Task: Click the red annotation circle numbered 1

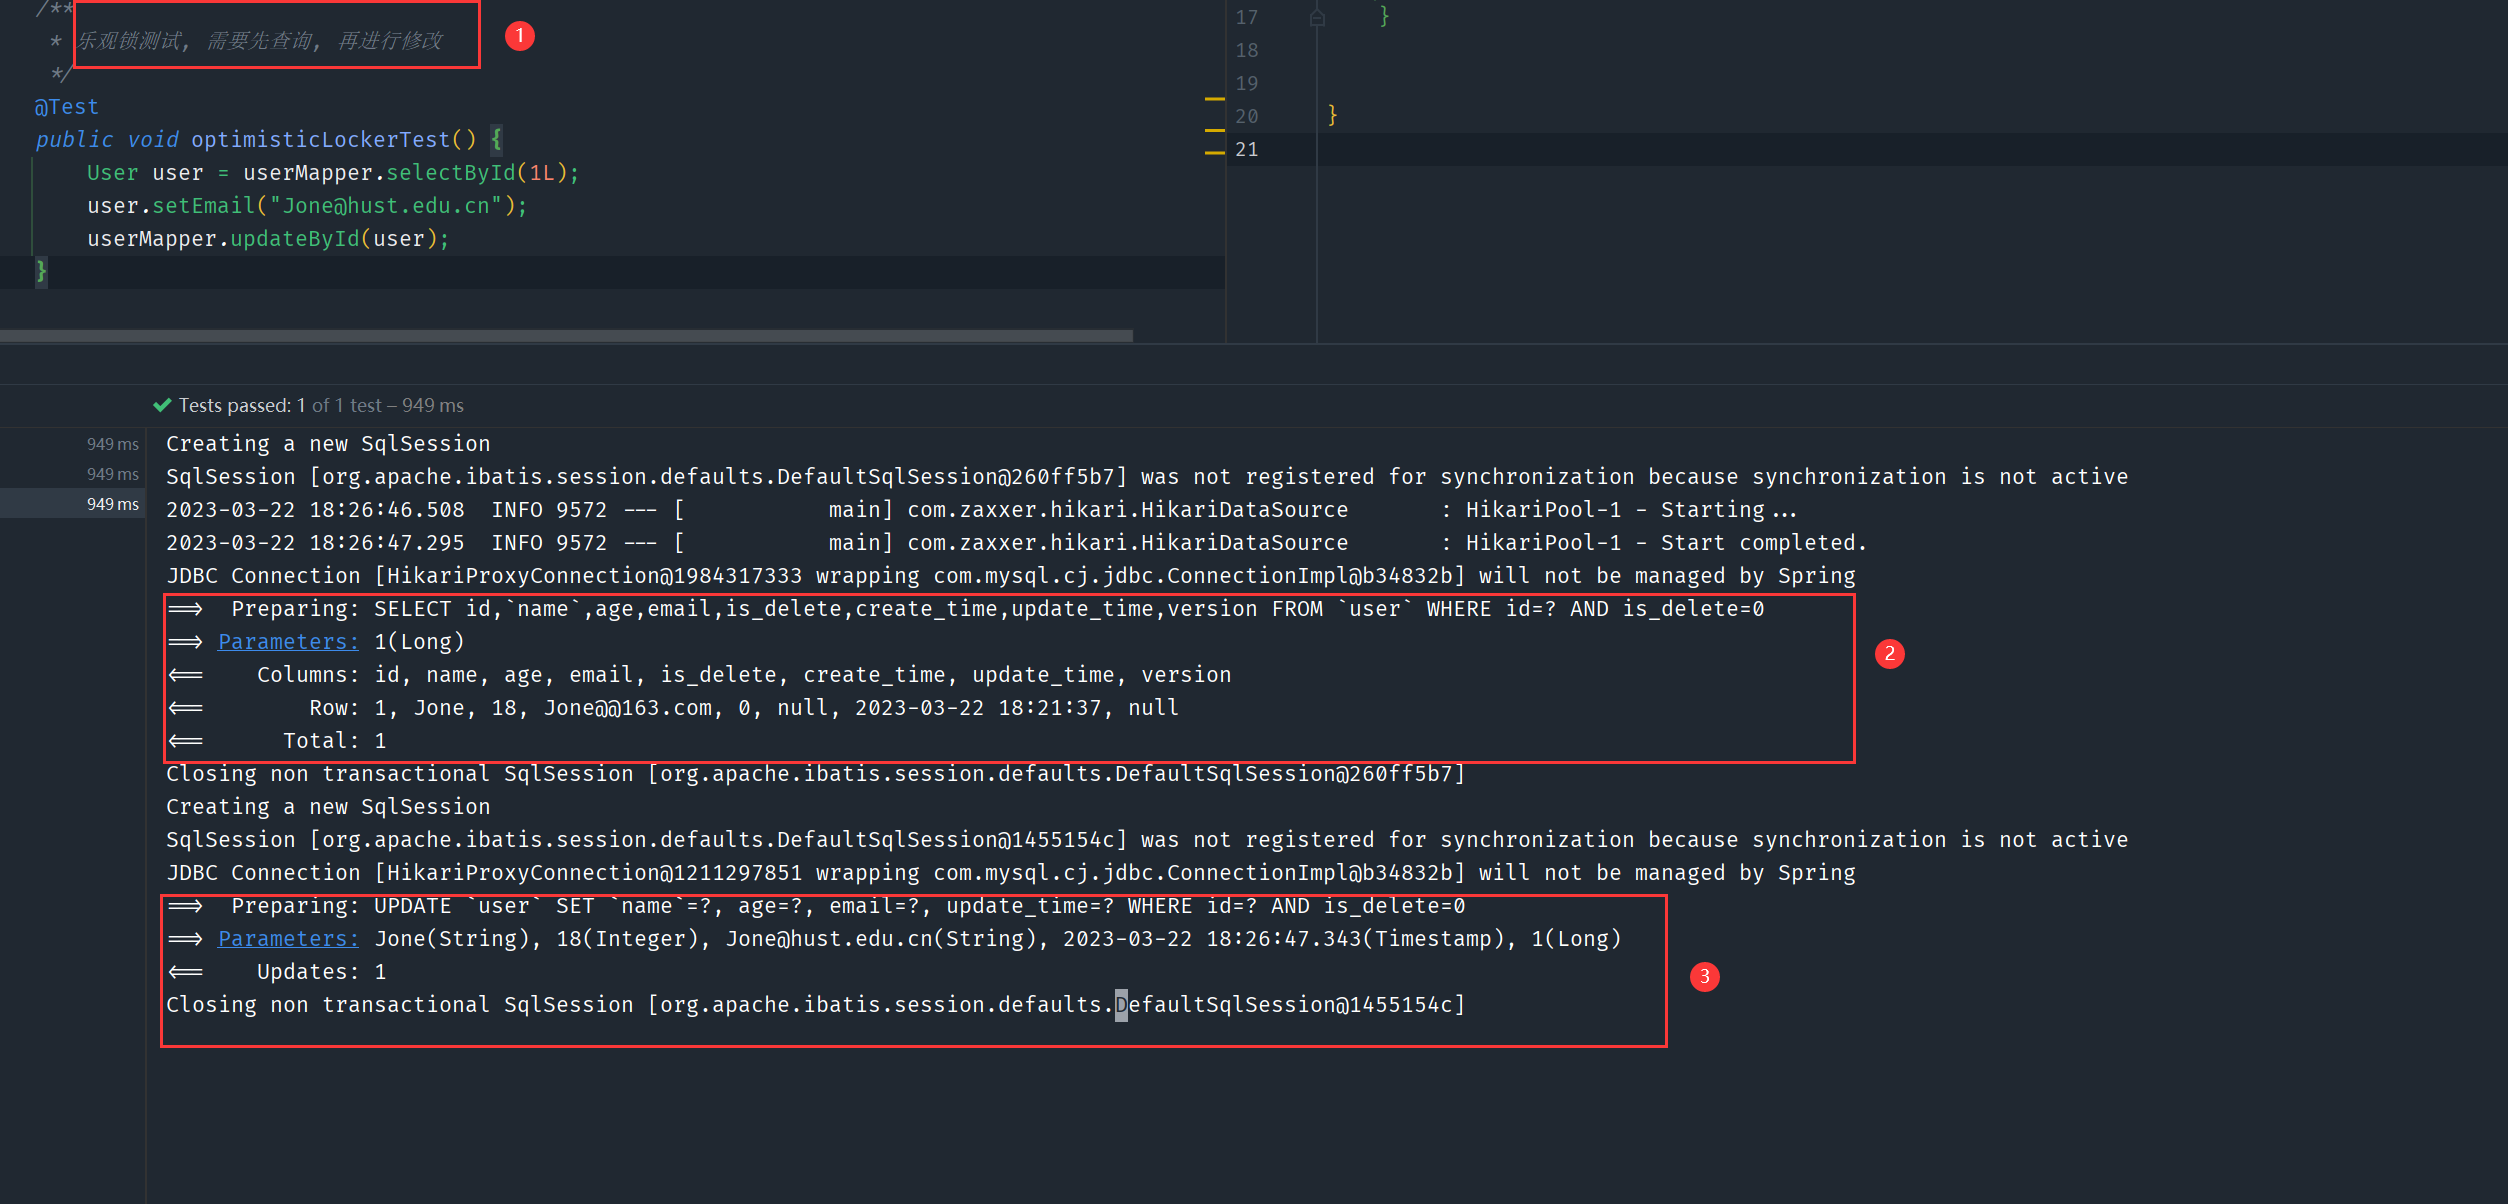Action: coord(519,36)
